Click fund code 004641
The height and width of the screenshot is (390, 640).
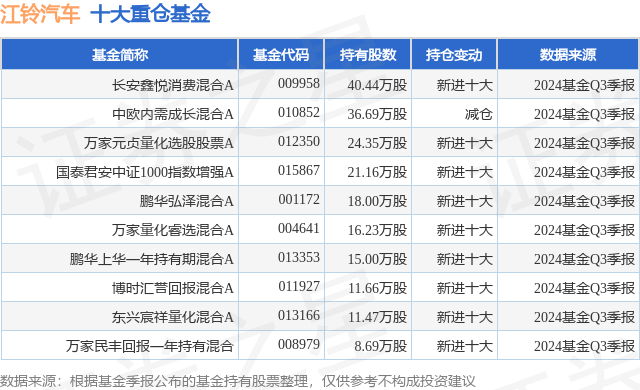click(x=299, y=228)
